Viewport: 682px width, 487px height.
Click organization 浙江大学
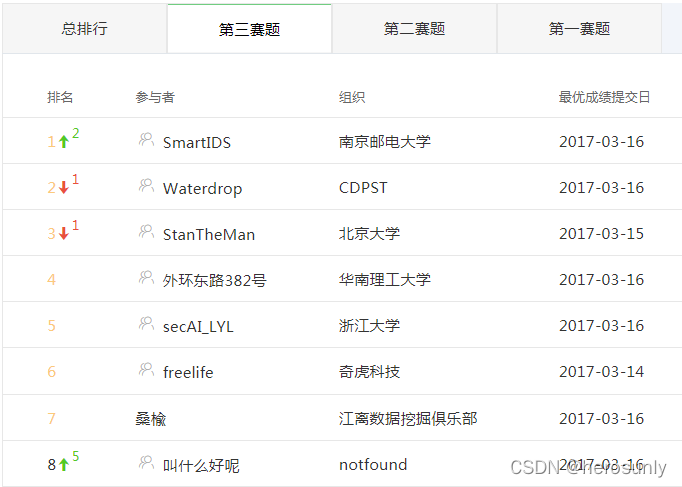[369, 326]
